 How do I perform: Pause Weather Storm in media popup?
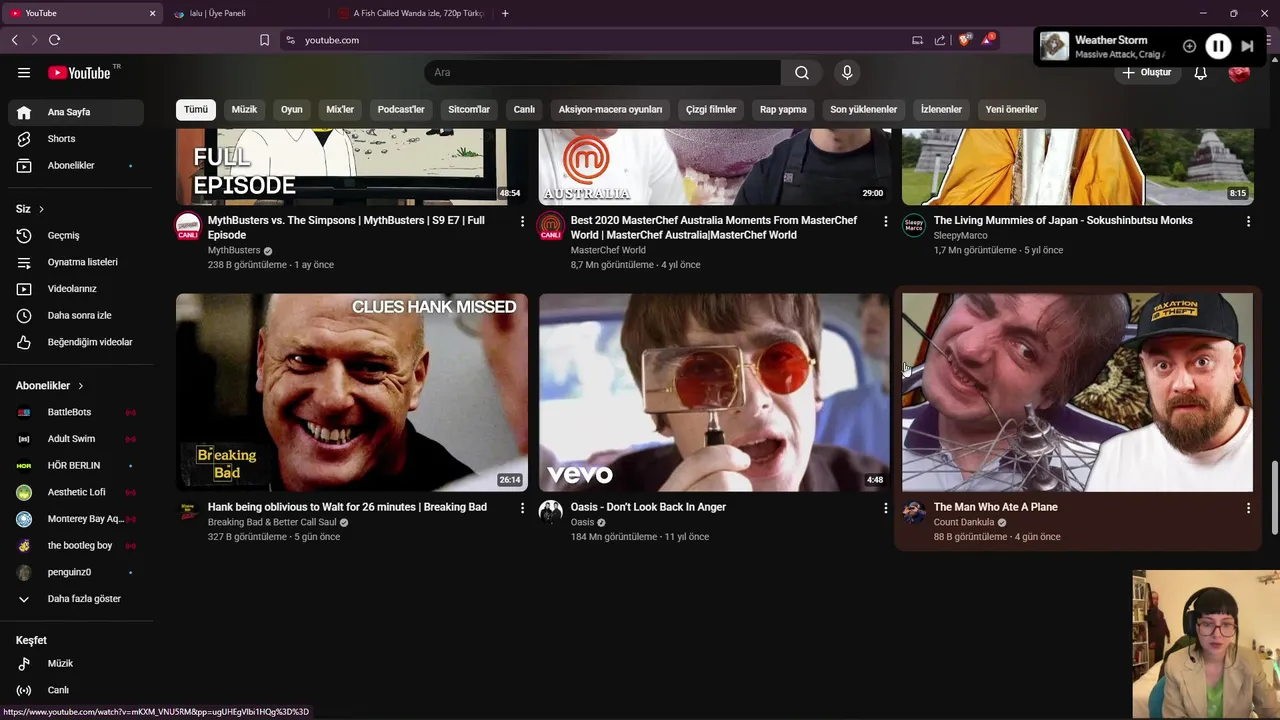(x=1218, y=46)
